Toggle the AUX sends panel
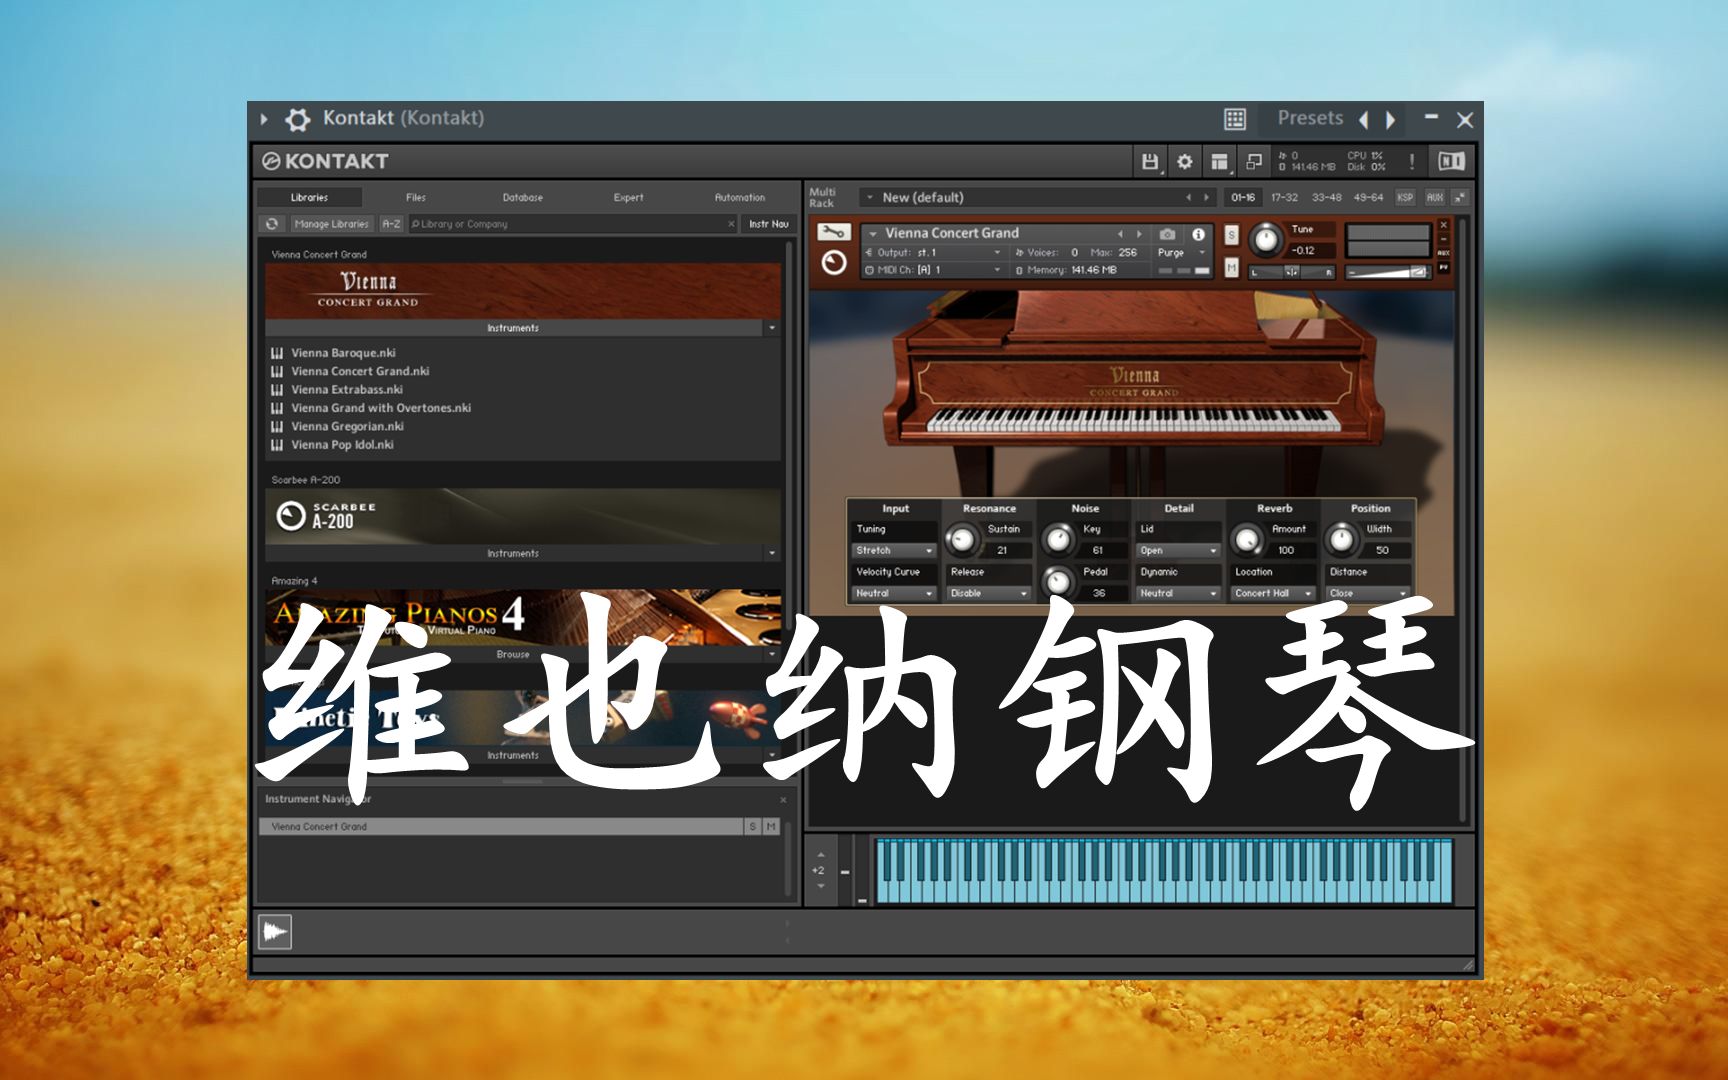This screenshot has height=1080, width=1728. point(1434,198)
